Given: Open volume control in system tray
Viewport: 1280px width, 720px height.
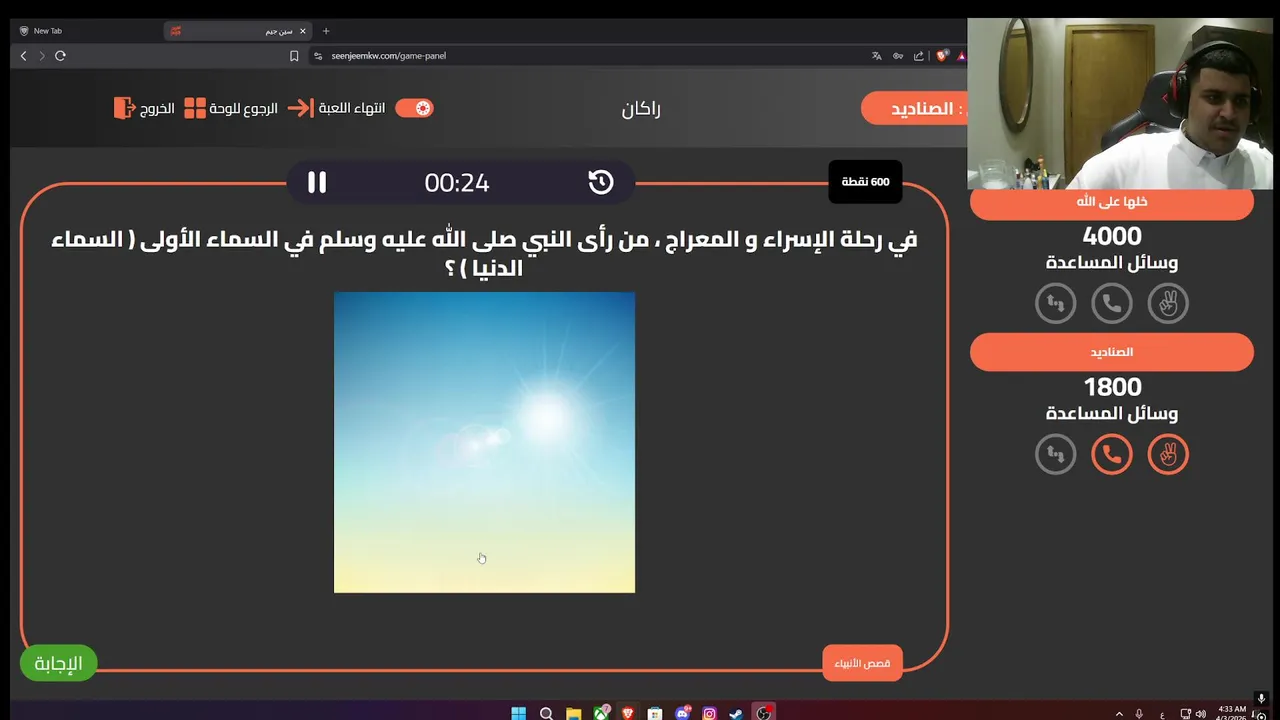Looking at the screenshot, I should click(1200, 714).
